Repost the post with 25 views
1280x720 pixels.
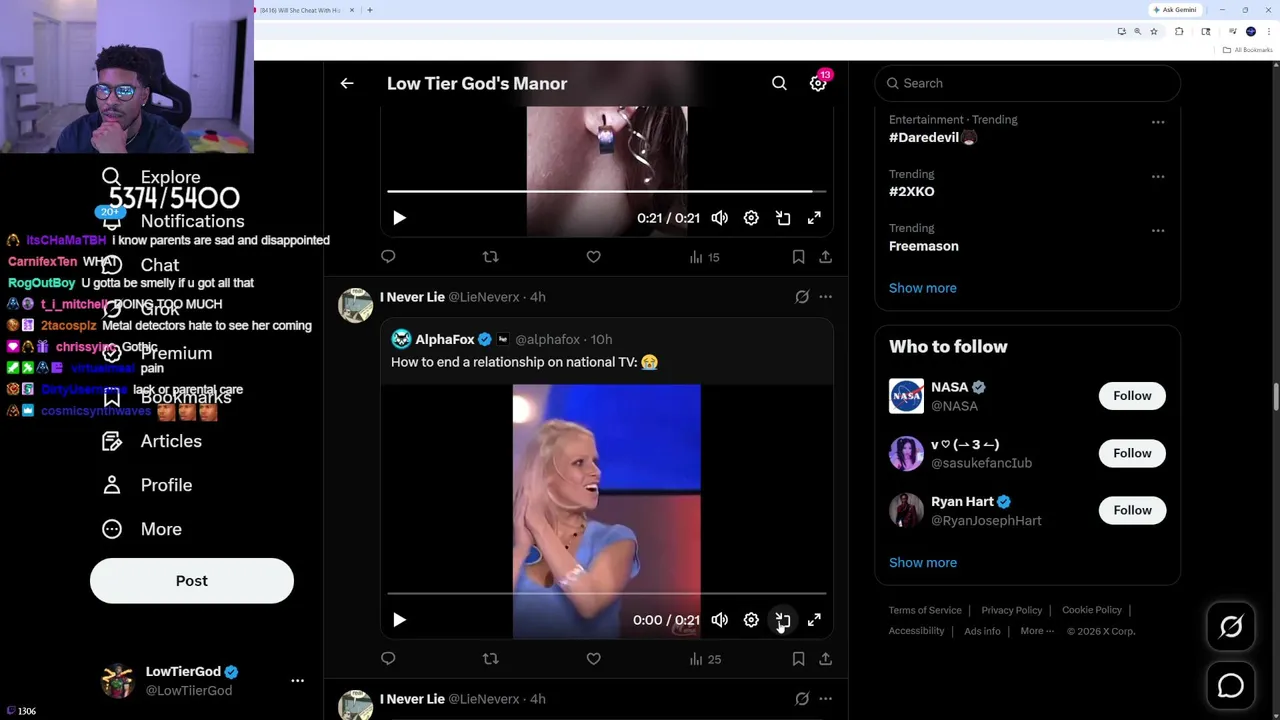[490, 659]
